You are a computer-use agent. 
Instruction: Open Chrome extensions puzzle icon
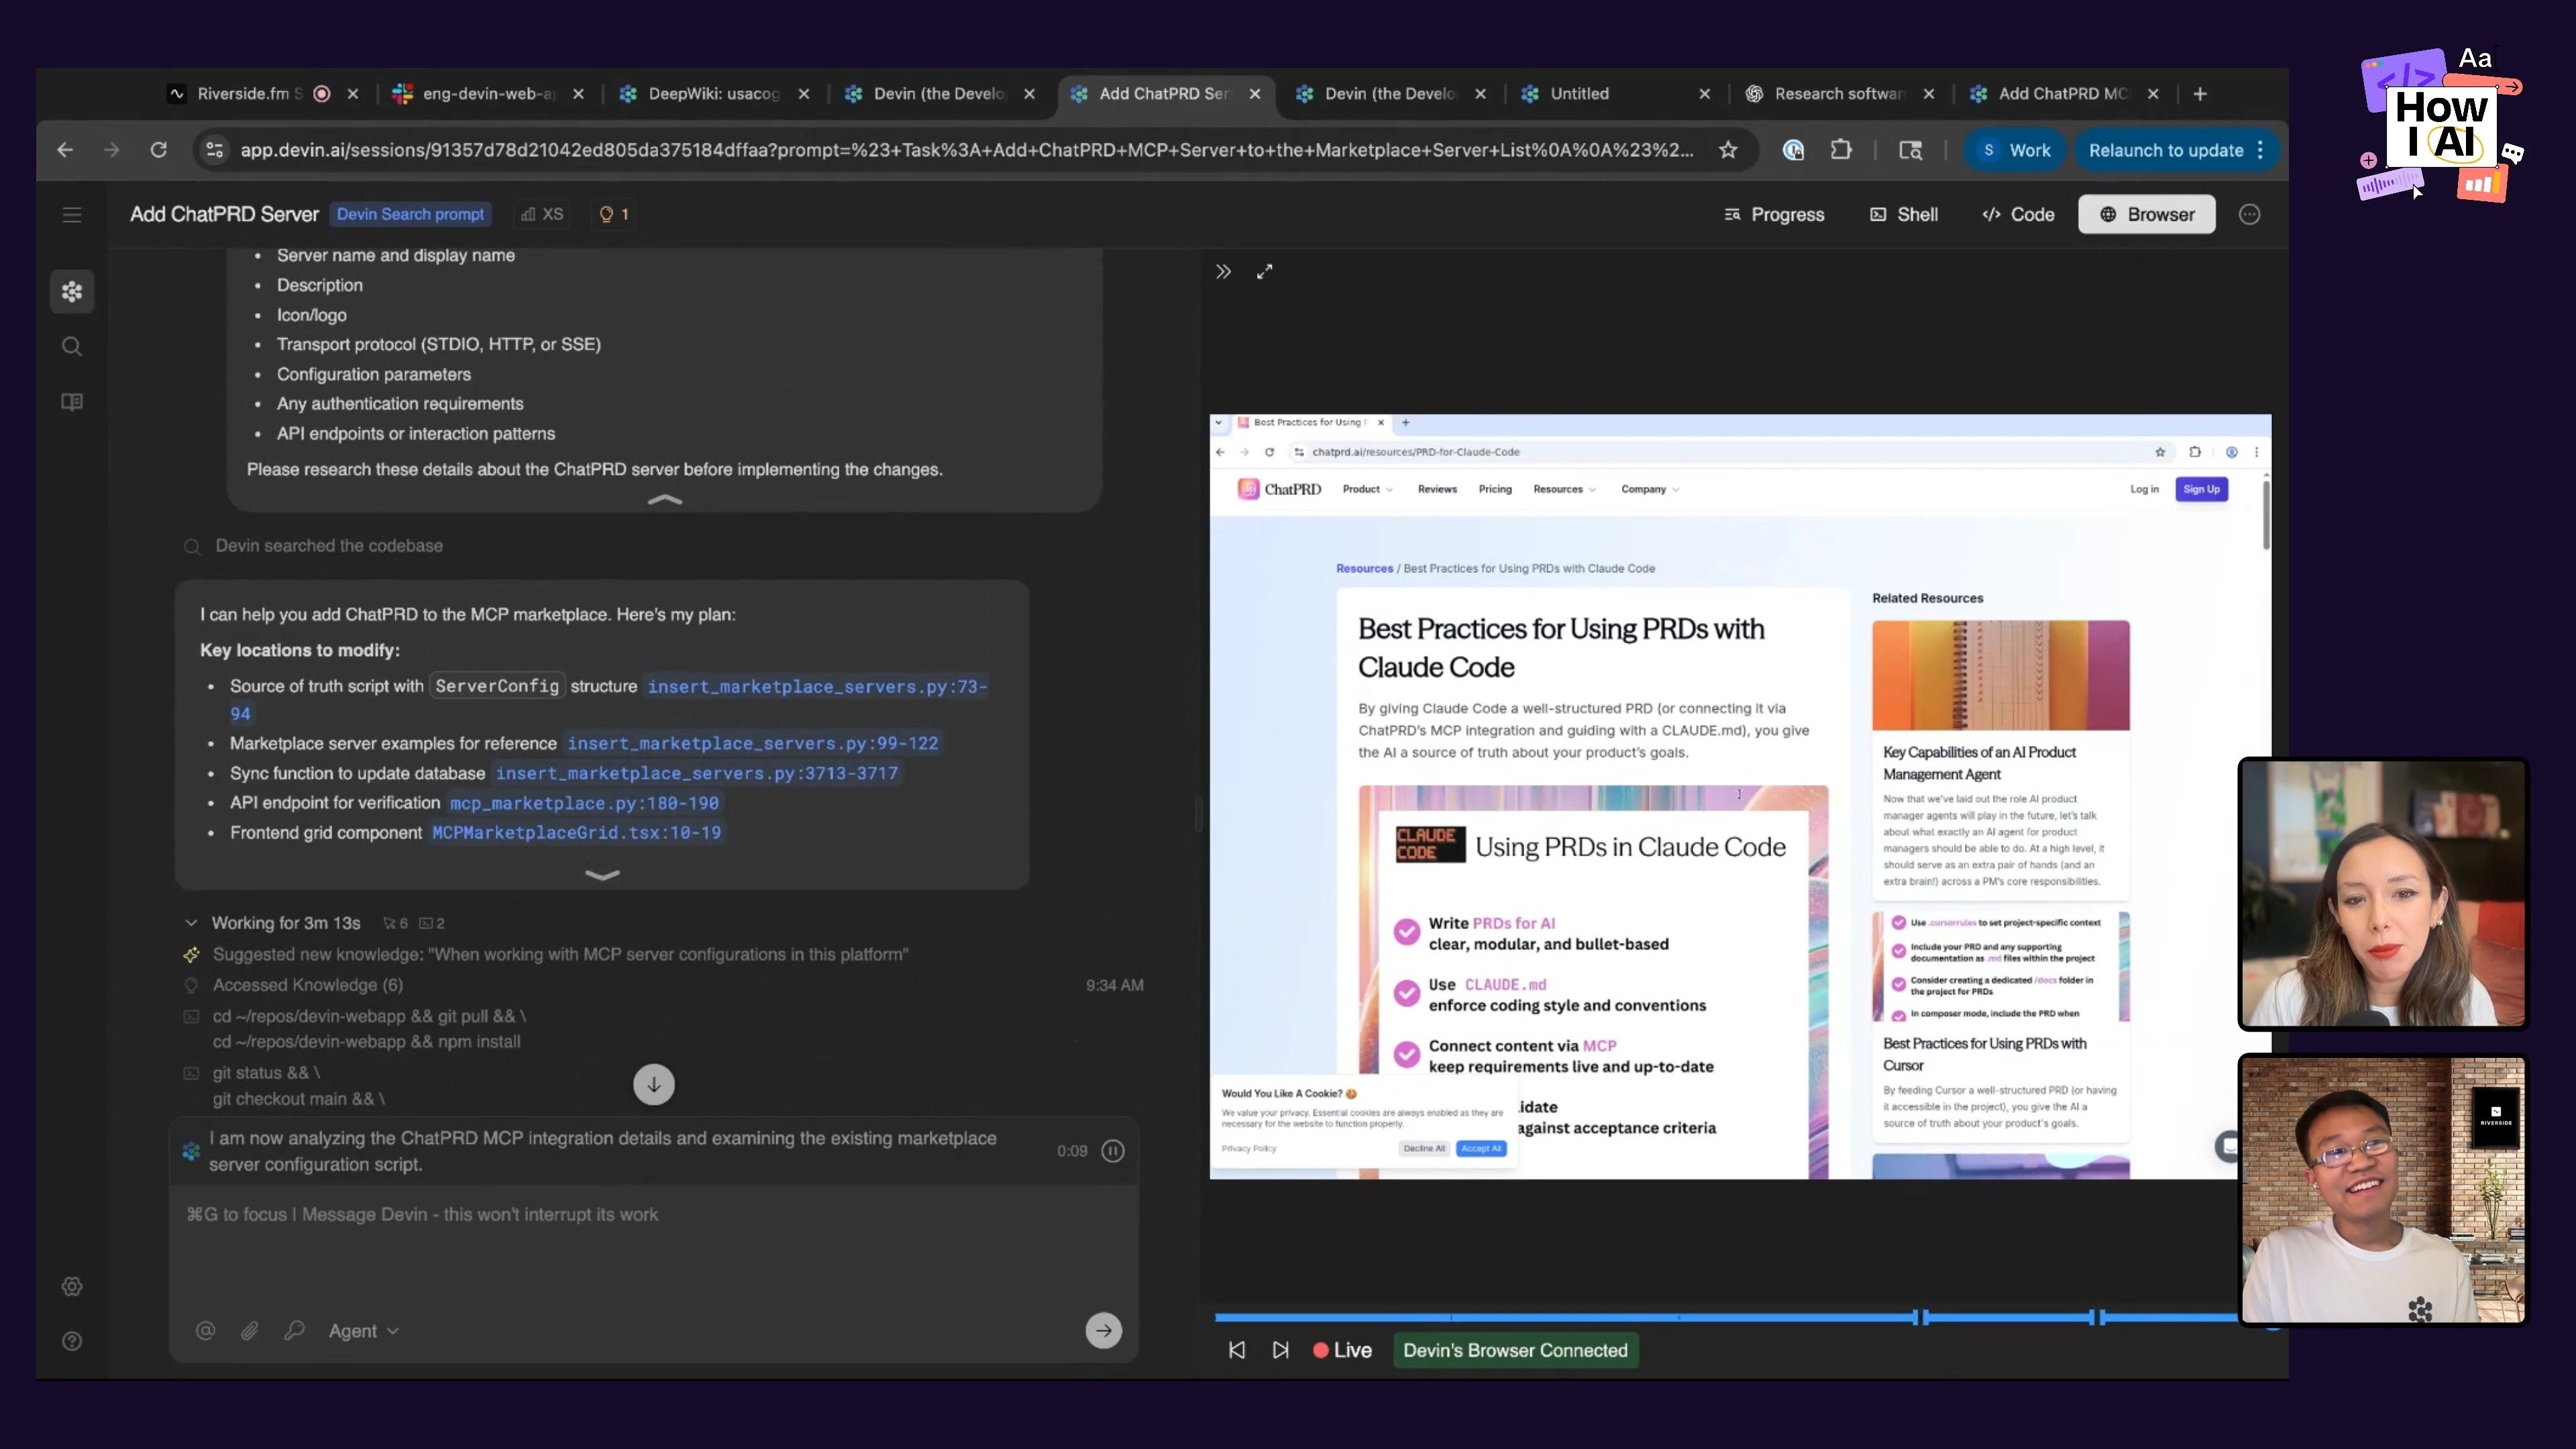click(1841, 150)
